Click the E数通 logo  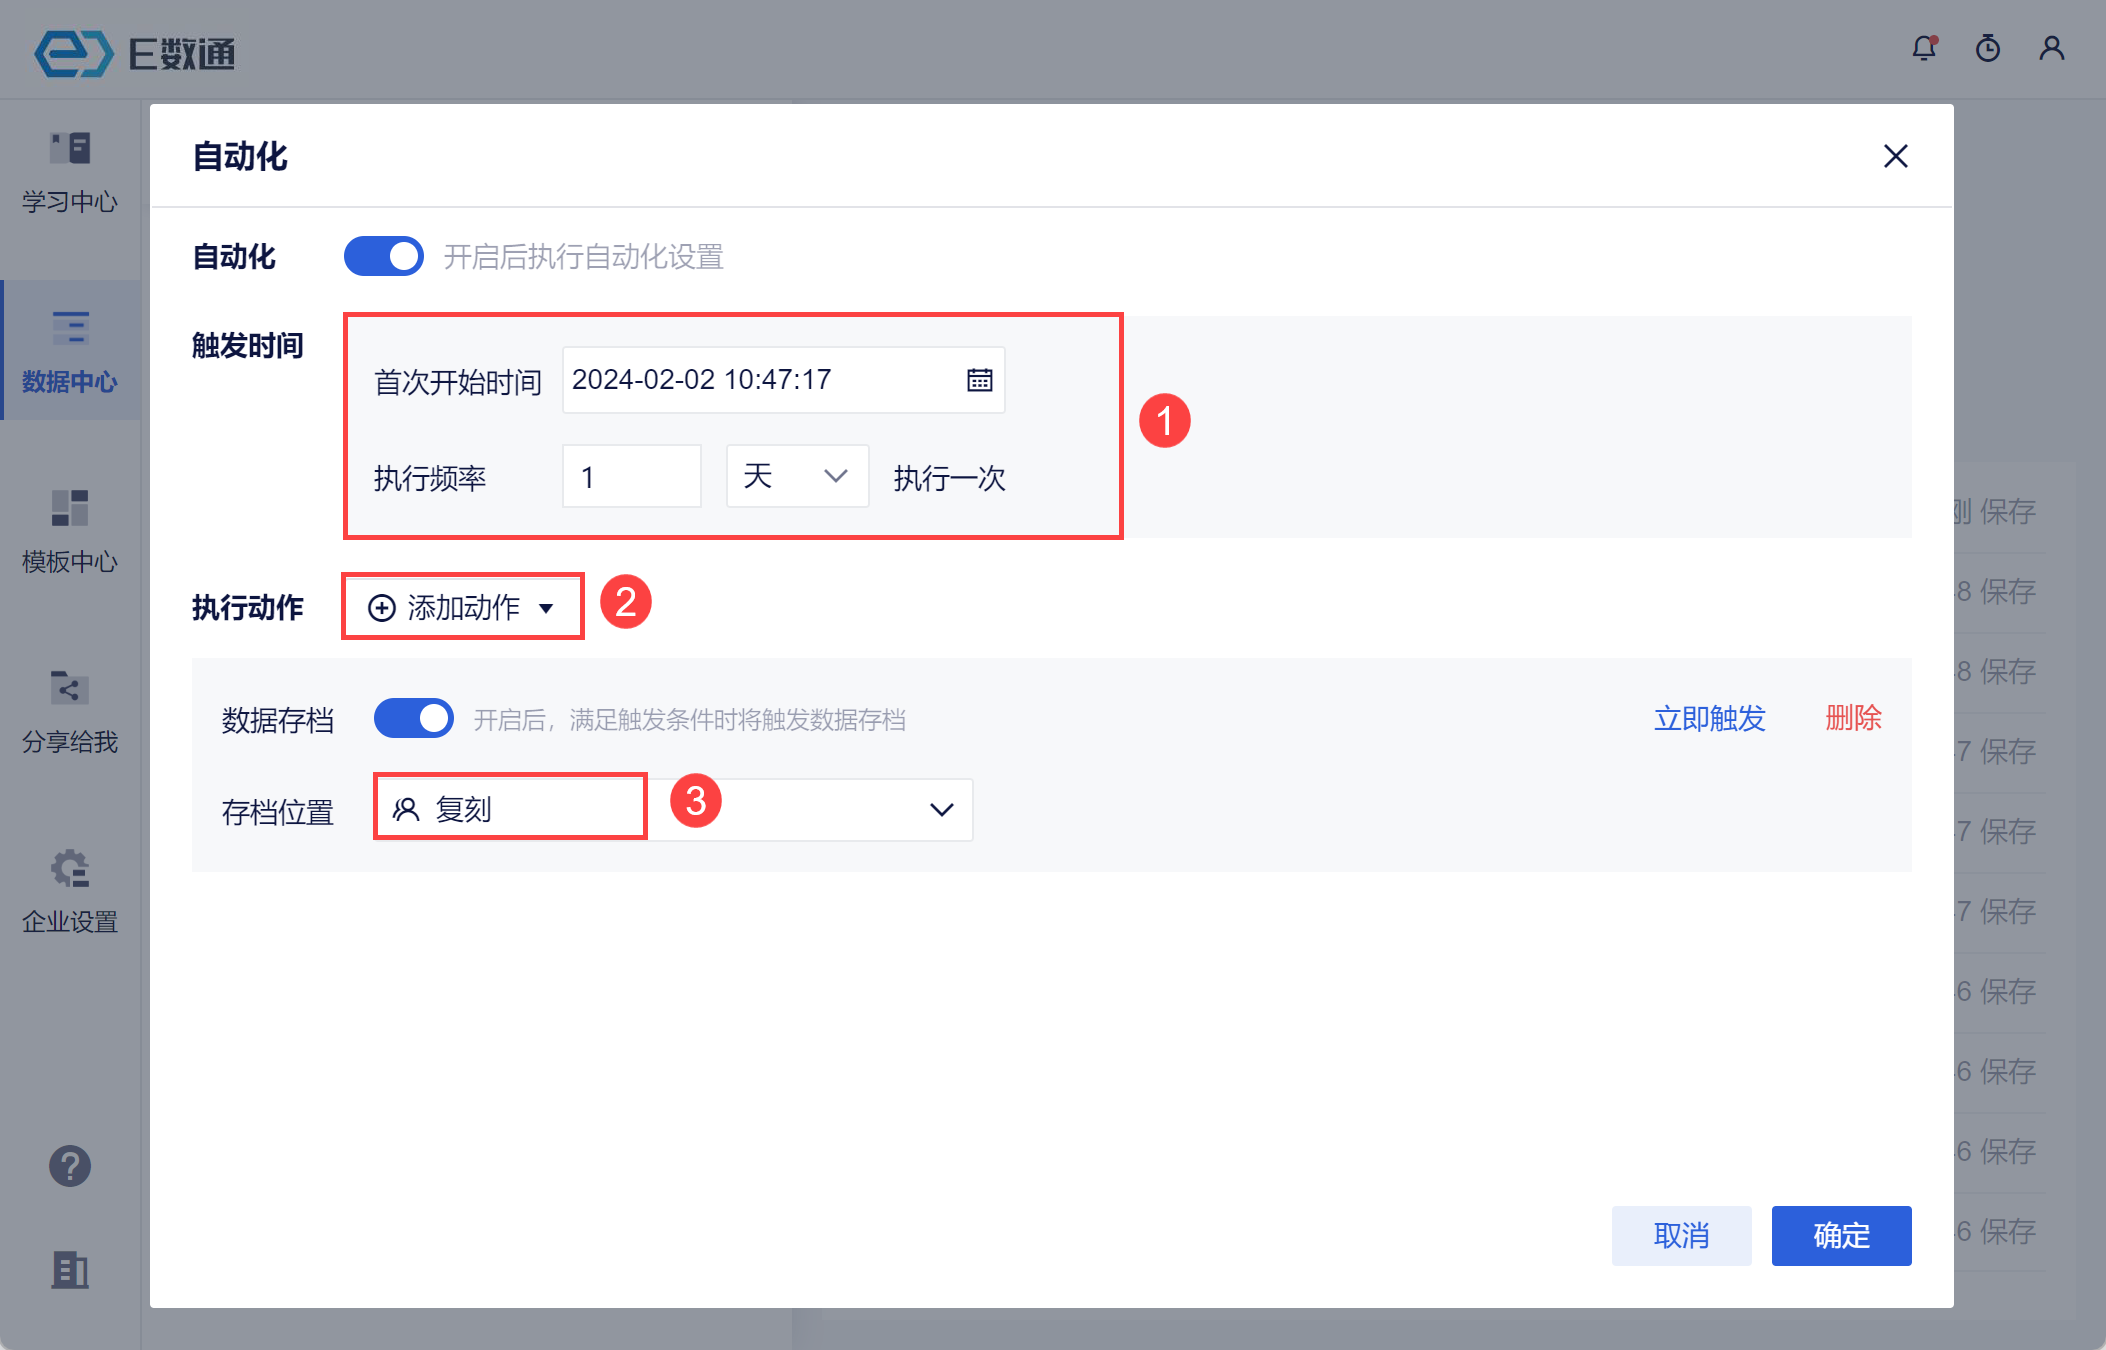pos(135,53)
